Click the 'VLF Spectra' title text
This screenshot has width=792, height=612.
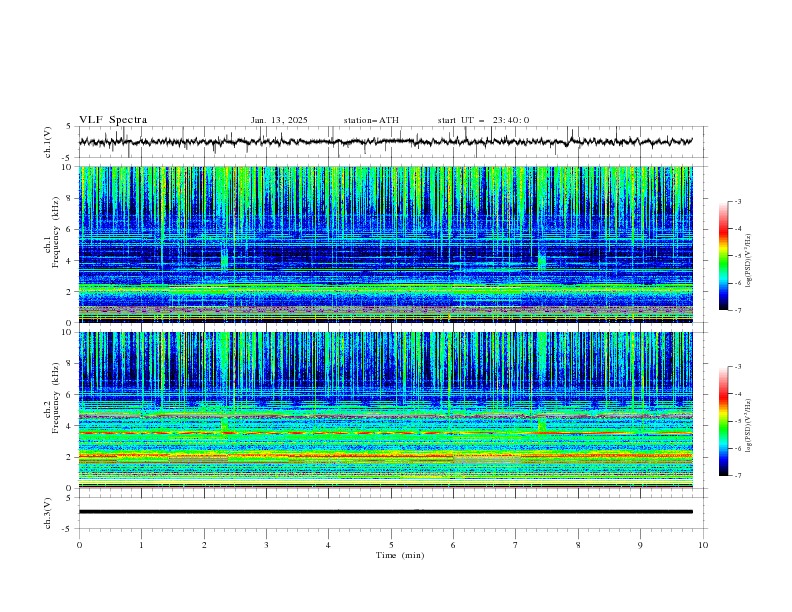[113, 120]
